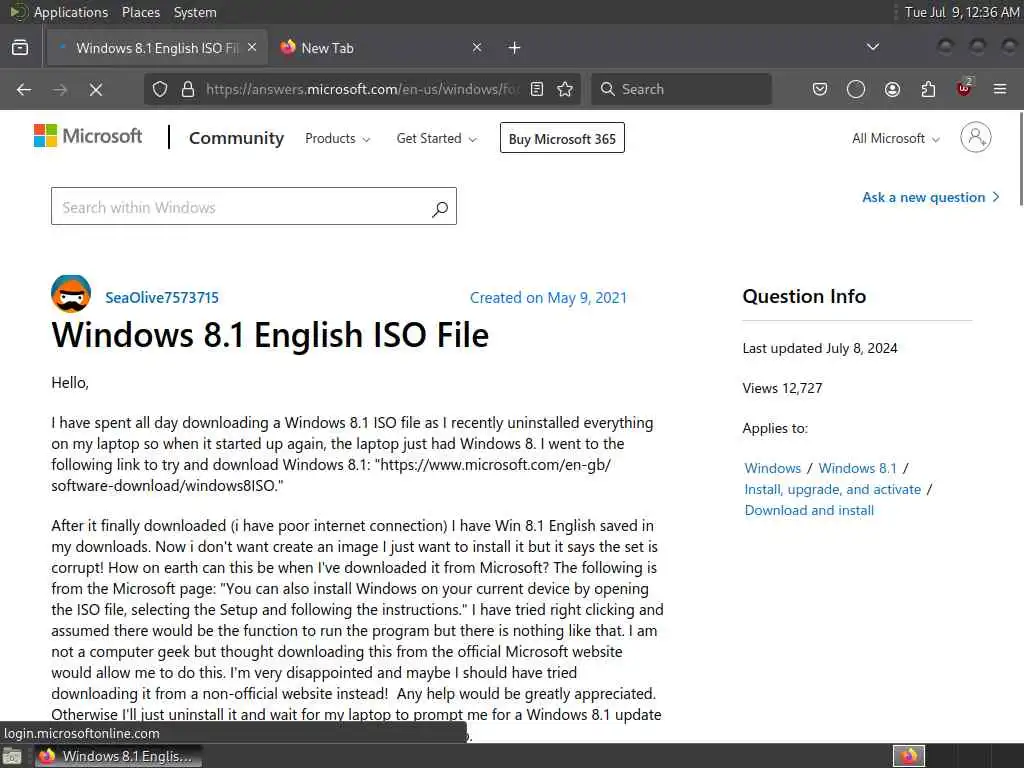Click the show desktop taskbar icon
Screen dimensions: 1024x768
click(x=12, y=757)
